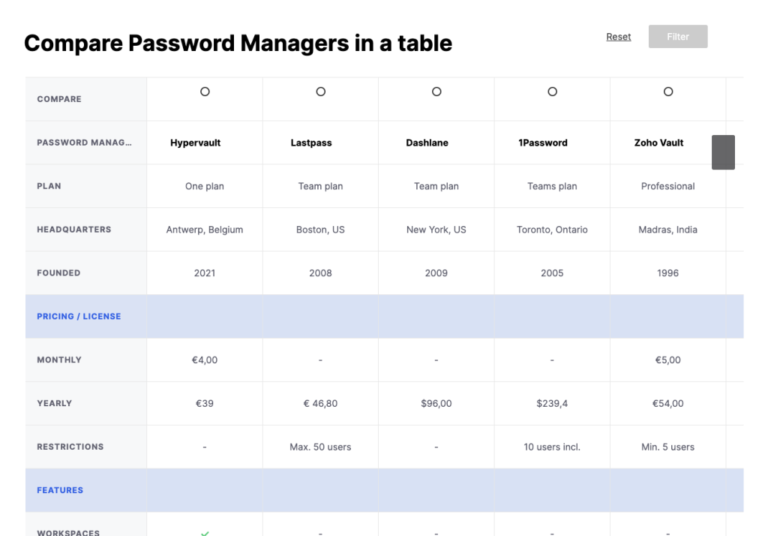
Task: Select the Zoho Vault compare radio button
Action: click(668, 92)
